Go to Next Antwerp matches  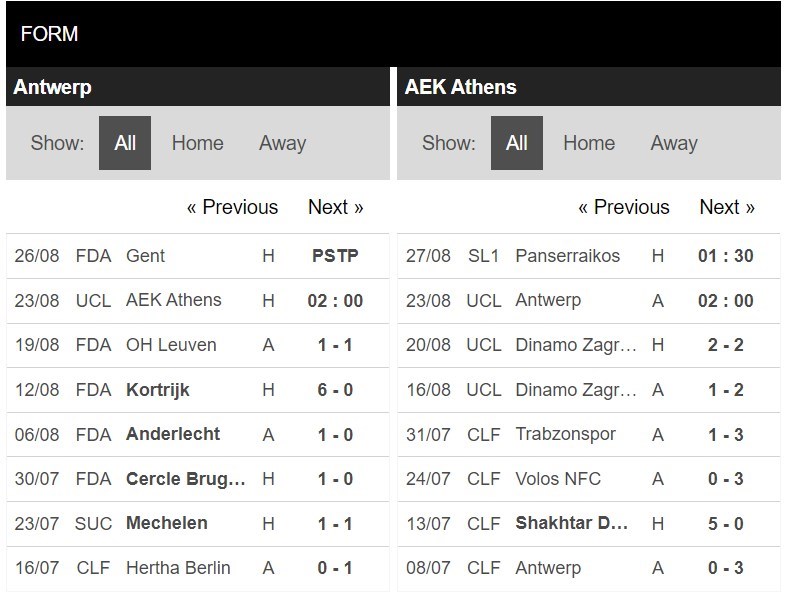pos(335,207)
